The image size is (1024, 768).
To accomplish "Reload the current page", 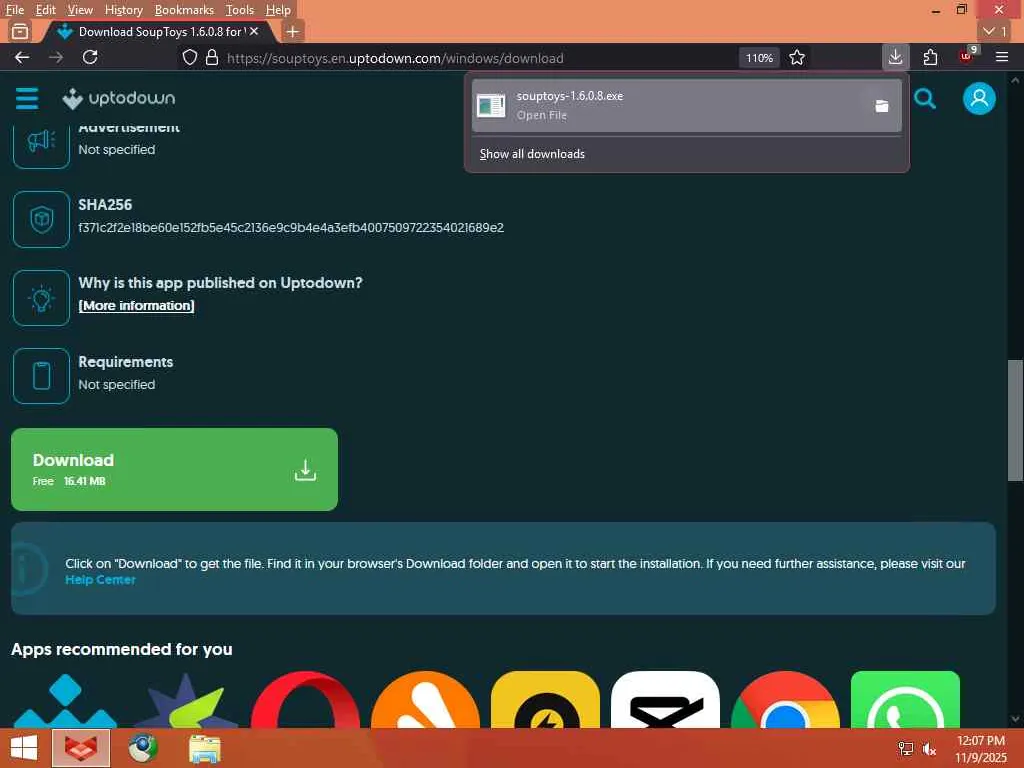I will tap(90, 57).
